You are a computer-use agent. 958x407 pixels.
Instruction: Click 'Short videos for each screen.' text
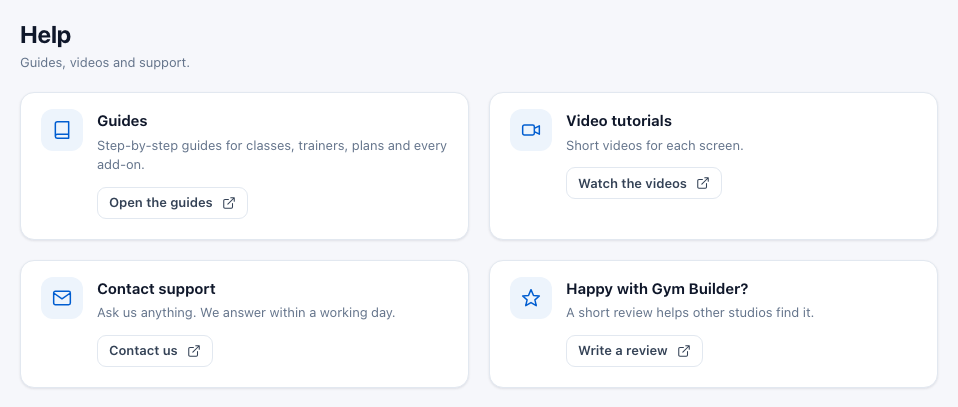tap(655, 146)
